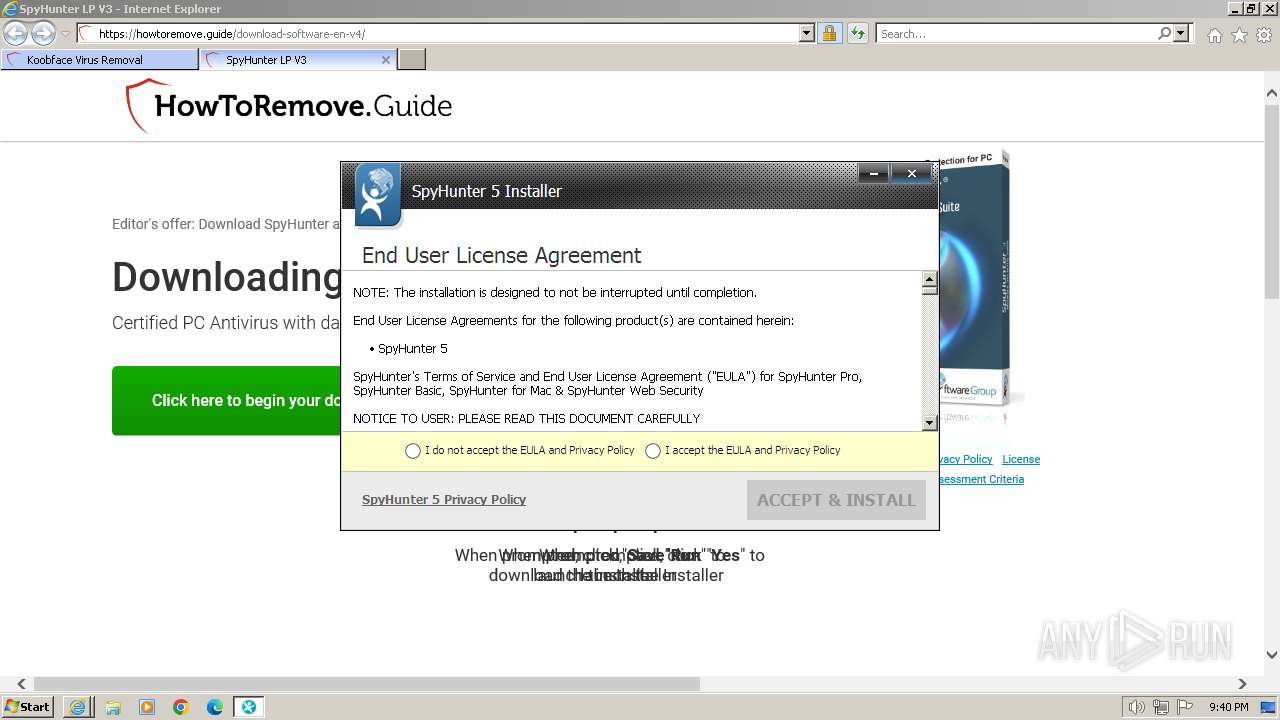Image resolution: width=1280 pixels, height=720 pixels.
Task: Click the License link on the webpage
Action: [1021, 460]
